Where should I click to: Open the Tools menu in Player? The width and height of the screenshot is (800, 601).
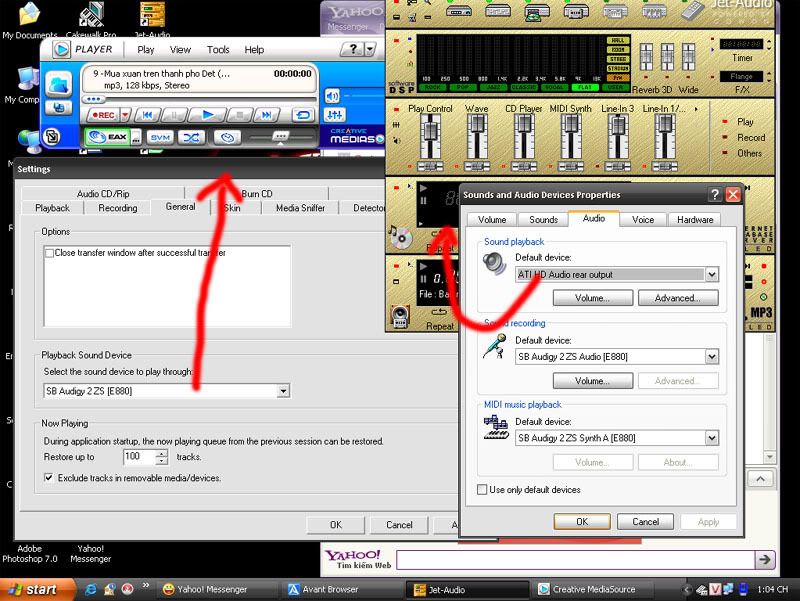click(x=218, y=49)
